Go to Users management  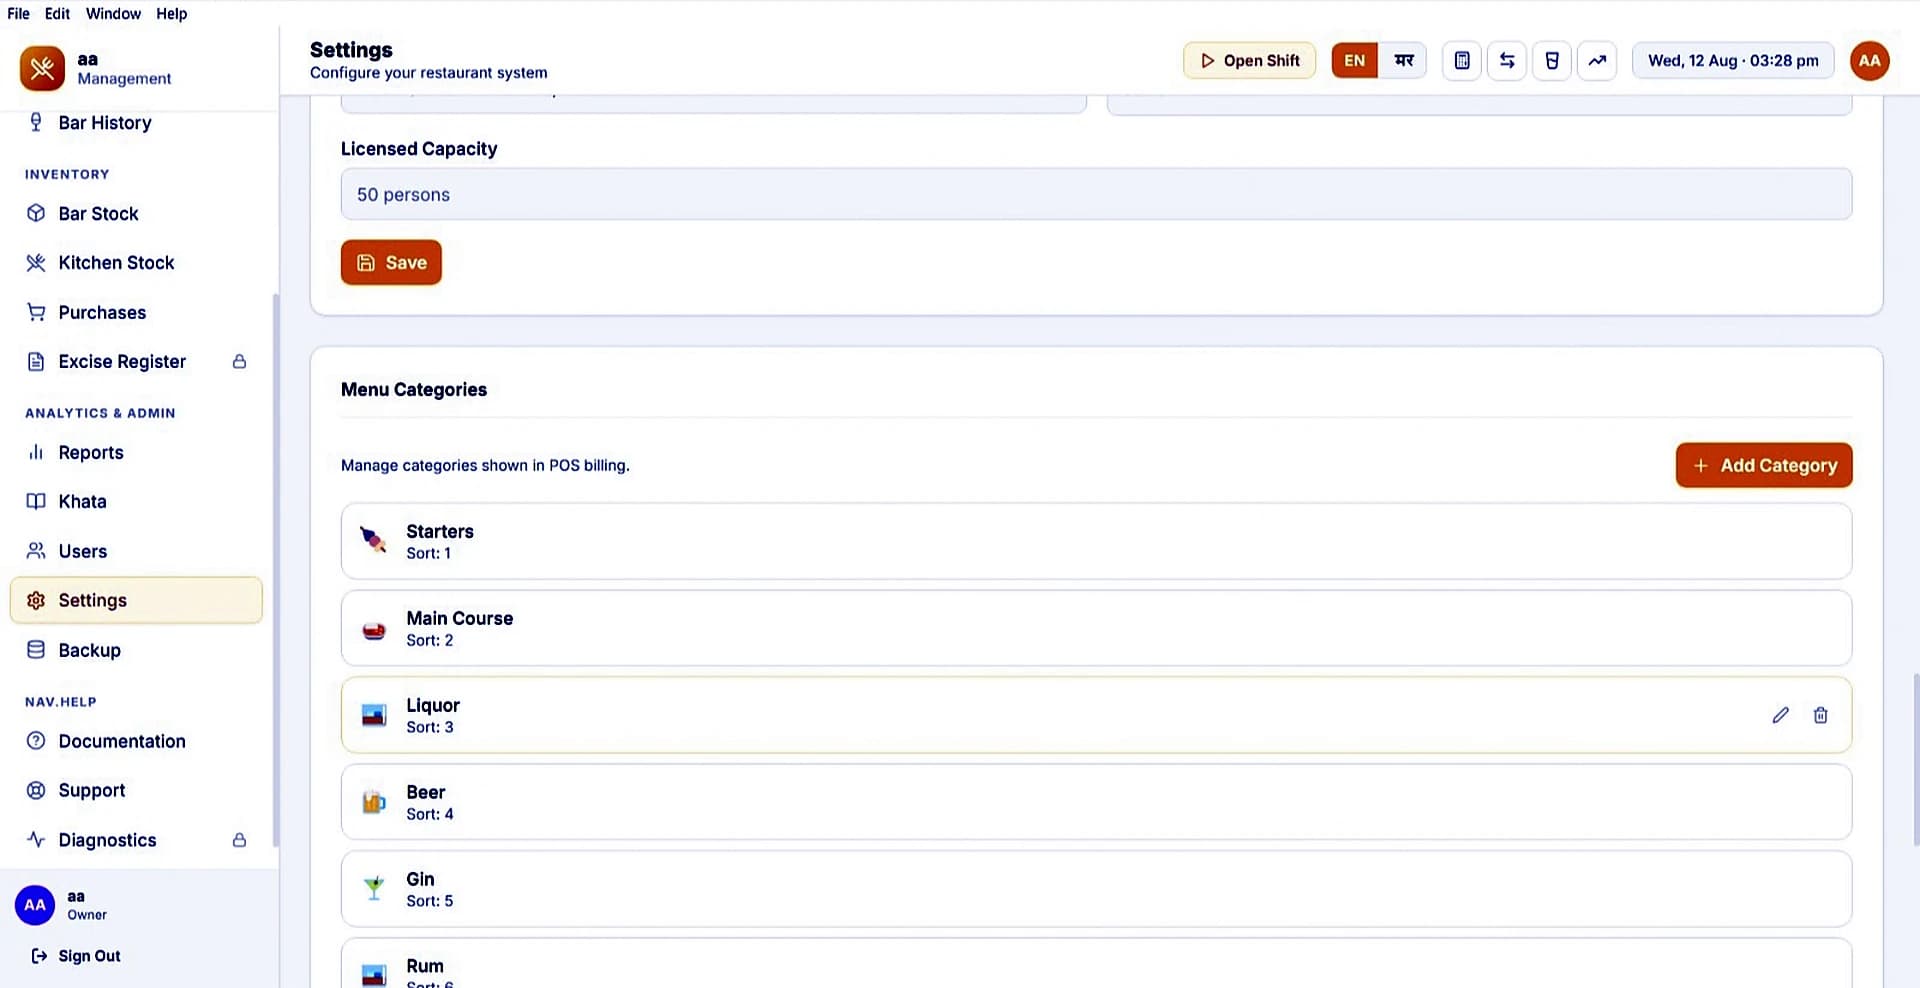point(136,551)
